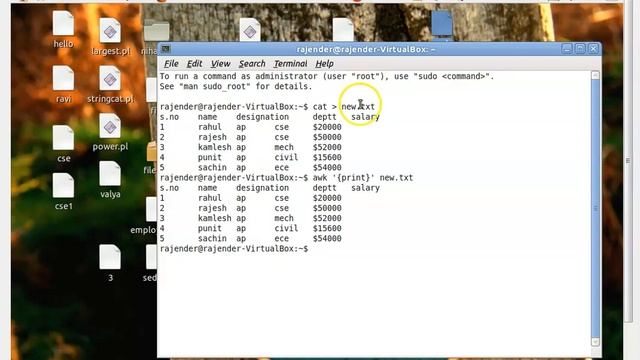This screenshot has height=360, width=640.
Task: Open the hello file icon on desktop
Action: 63,24
